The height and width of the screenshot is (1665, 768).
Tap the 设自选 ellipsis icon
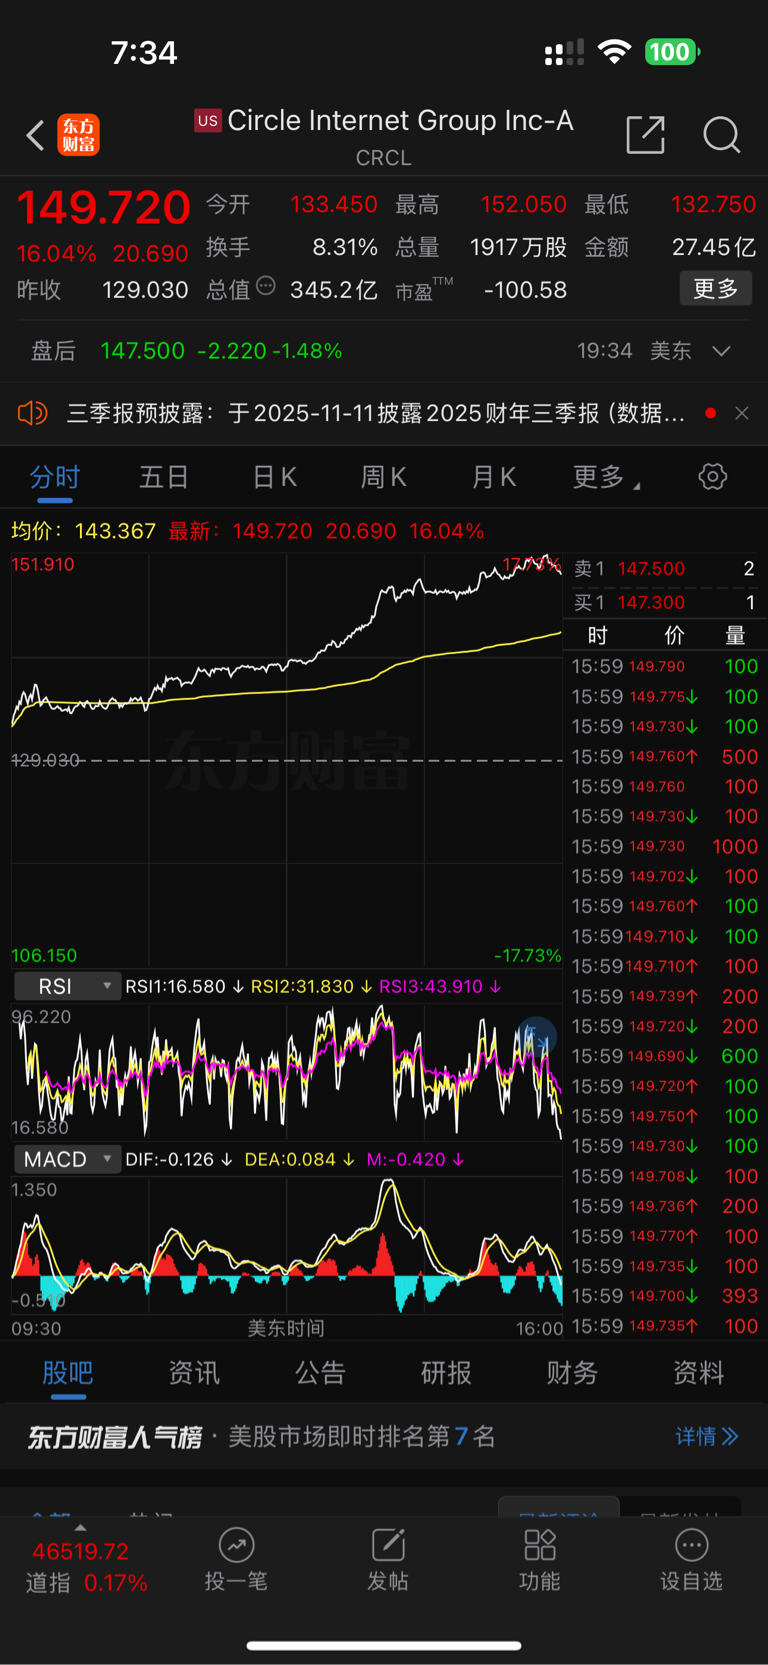[691, 1546]
